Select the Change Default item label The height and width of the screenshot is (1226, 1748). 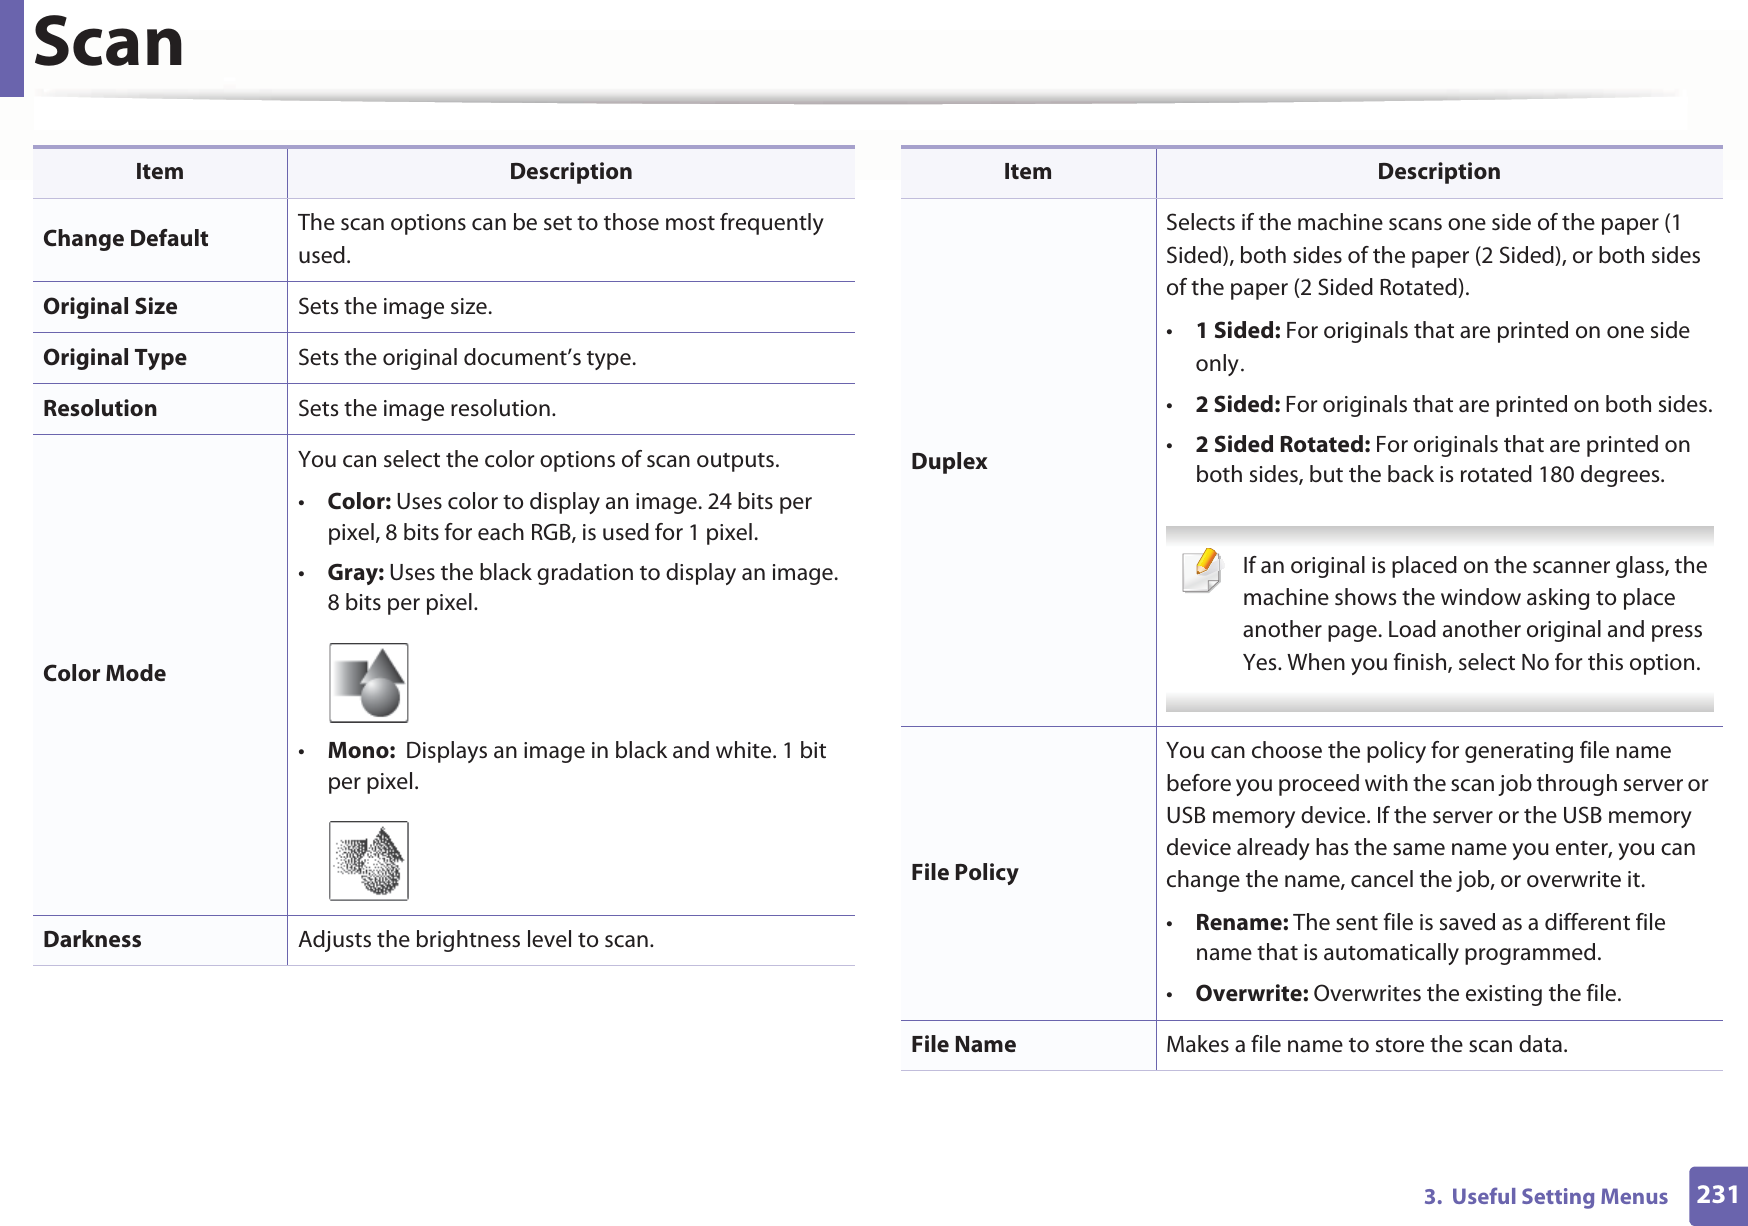[x=126, y=239]
